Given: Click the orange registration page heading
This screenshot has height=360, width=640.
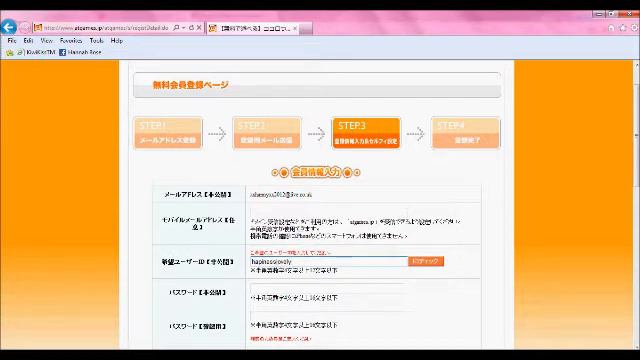Looking at the screenshot, I should click(x=191, y=85).
